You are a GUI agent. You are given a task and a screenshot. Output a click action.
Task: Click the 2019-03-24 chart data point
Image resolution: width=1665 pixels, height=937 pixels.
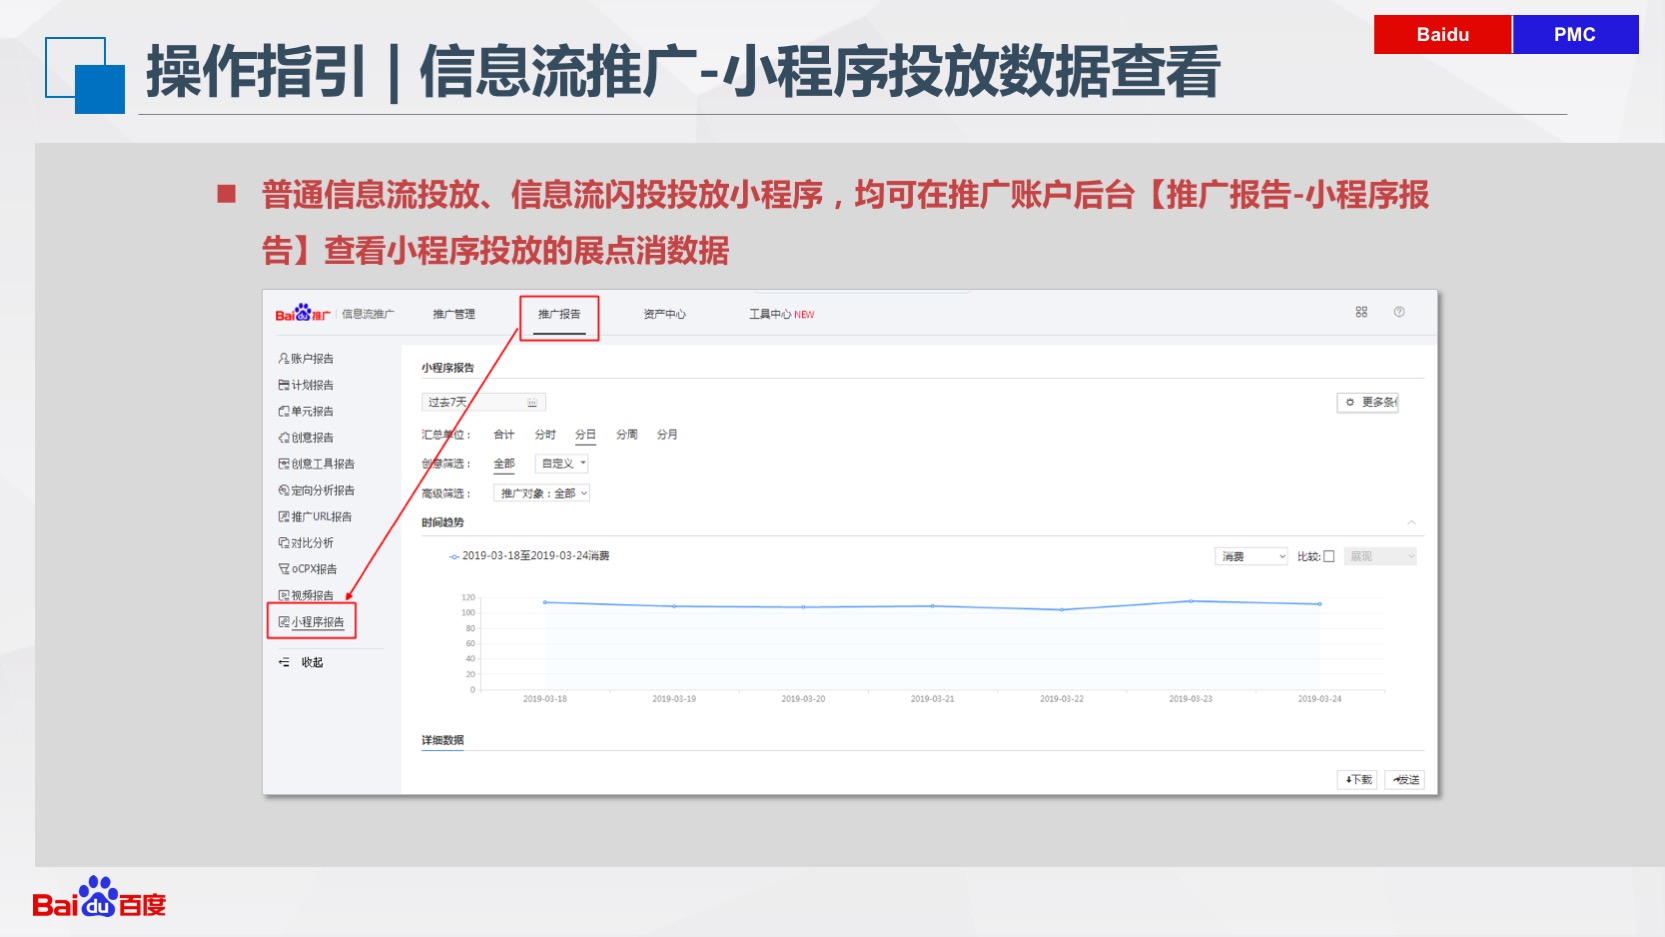1320,604
